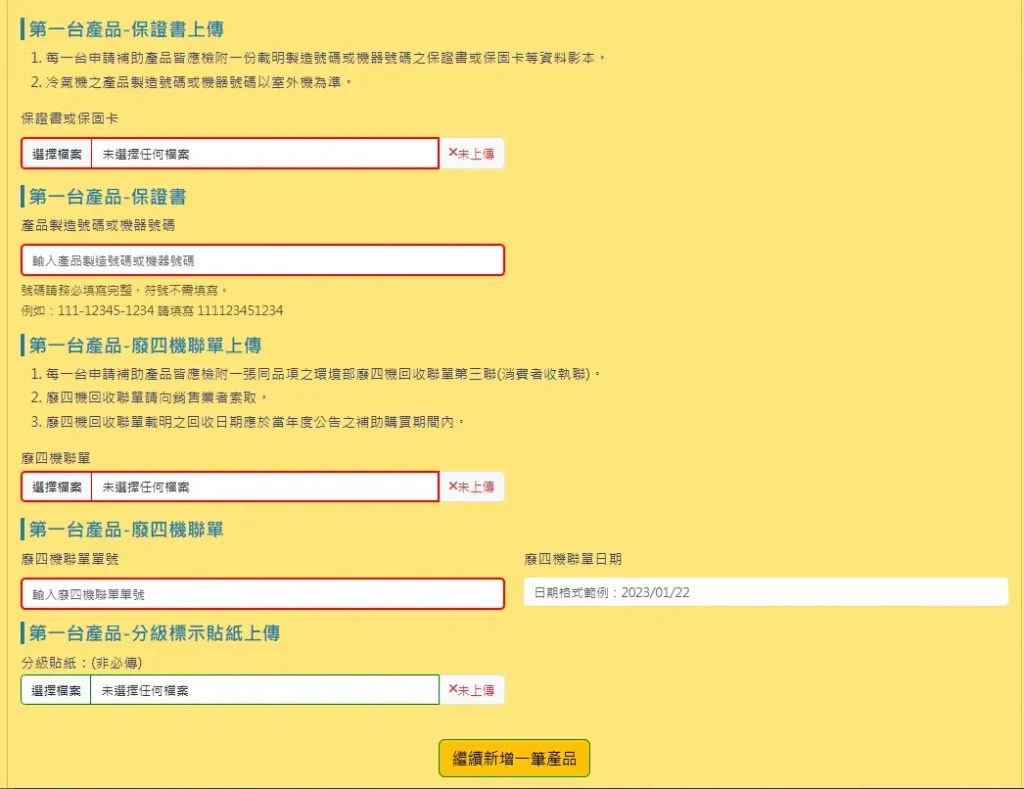Click 選擇檔案 button under 廢四機聯單
The width and height of the screenshot is (1024, 789).
pos(54,486)
